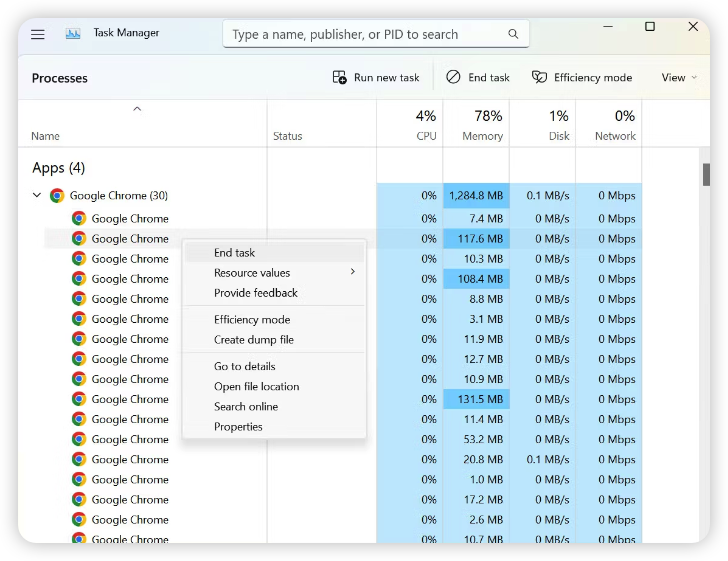728x561 pixels.
Task: Open Properties from the context menu
Action: (x=274, y=426)
